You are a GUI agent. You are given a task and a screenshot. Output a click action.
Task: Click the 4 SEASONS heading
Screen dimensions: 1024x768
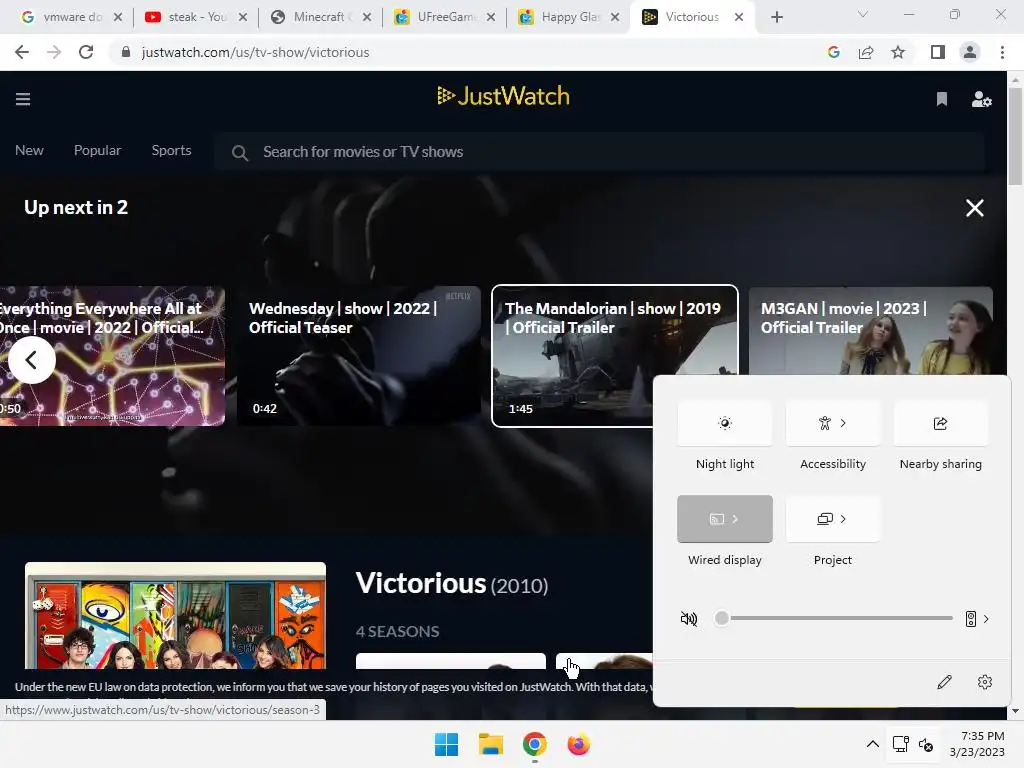(x=397, y=632)
